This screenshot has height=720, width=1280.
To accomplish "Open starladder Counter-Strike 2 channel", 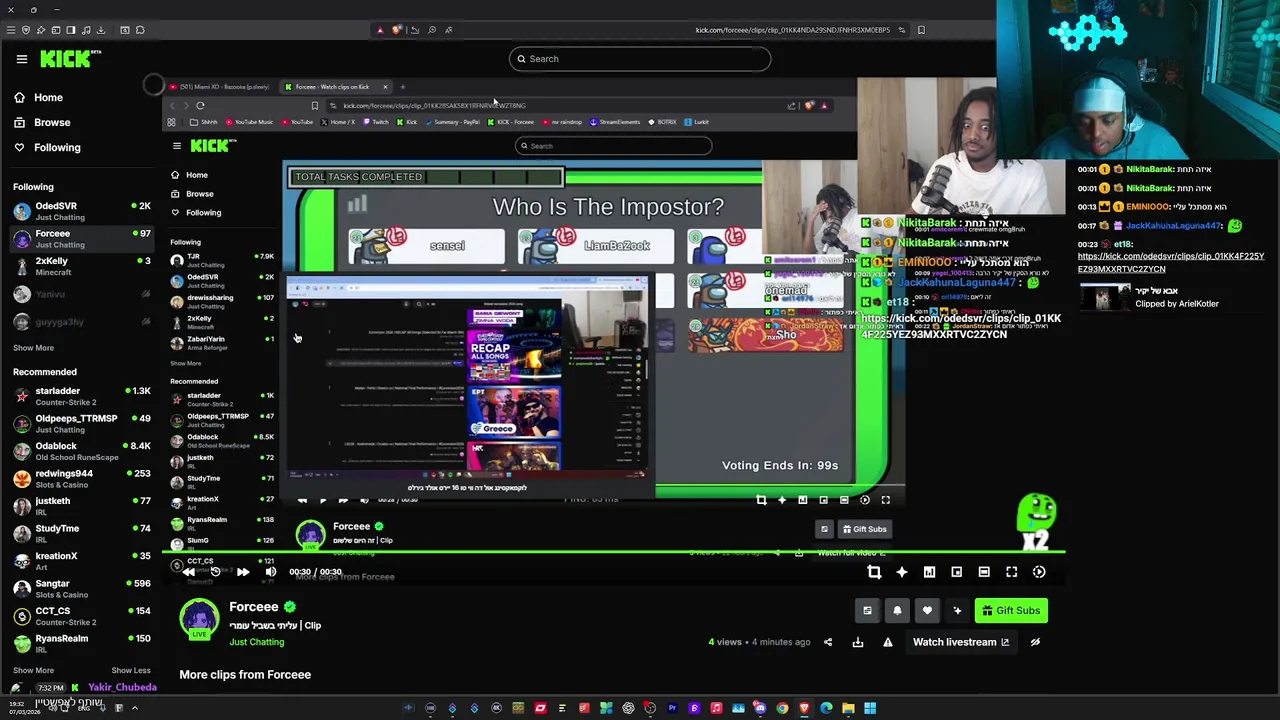I will click(x=80, y=396).
